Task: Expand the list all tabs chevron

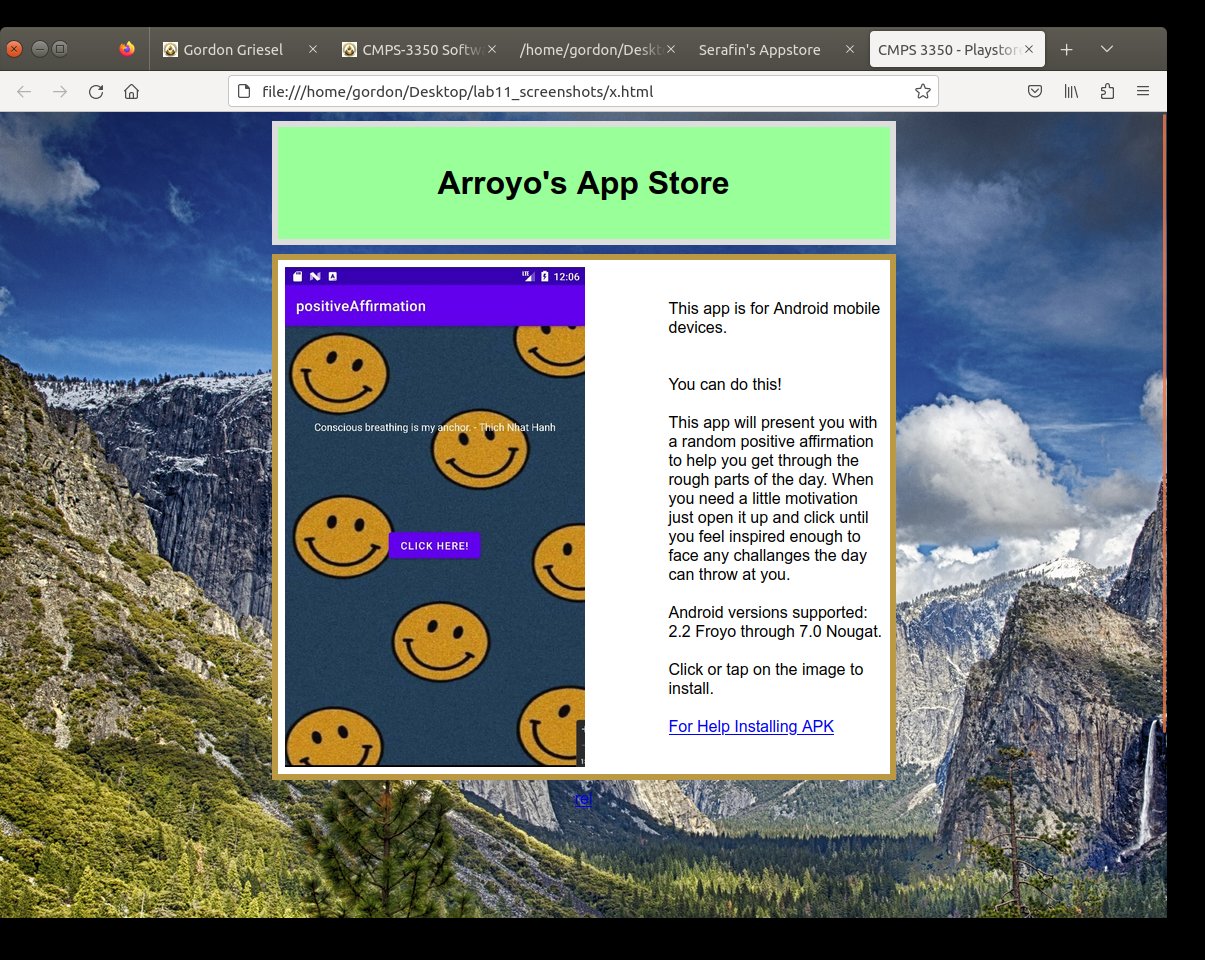Action: click(x=1107, y=49)
